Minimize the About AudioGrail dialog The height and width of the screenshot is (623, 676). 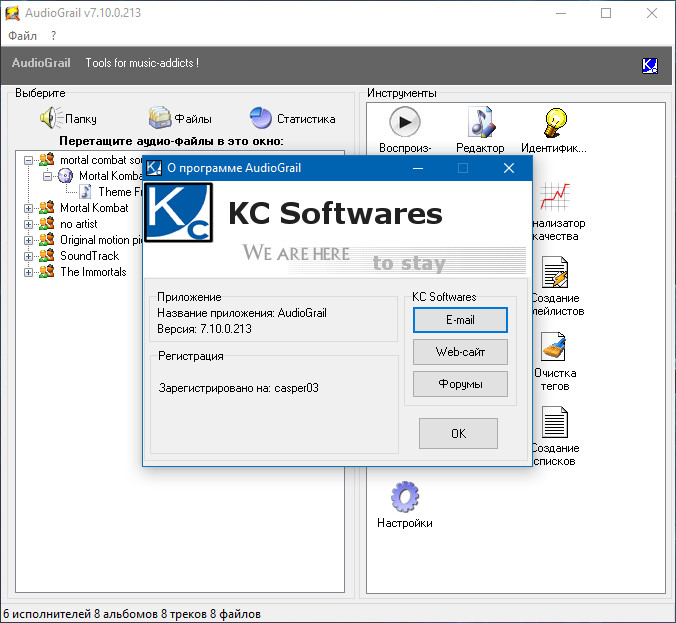418,168
